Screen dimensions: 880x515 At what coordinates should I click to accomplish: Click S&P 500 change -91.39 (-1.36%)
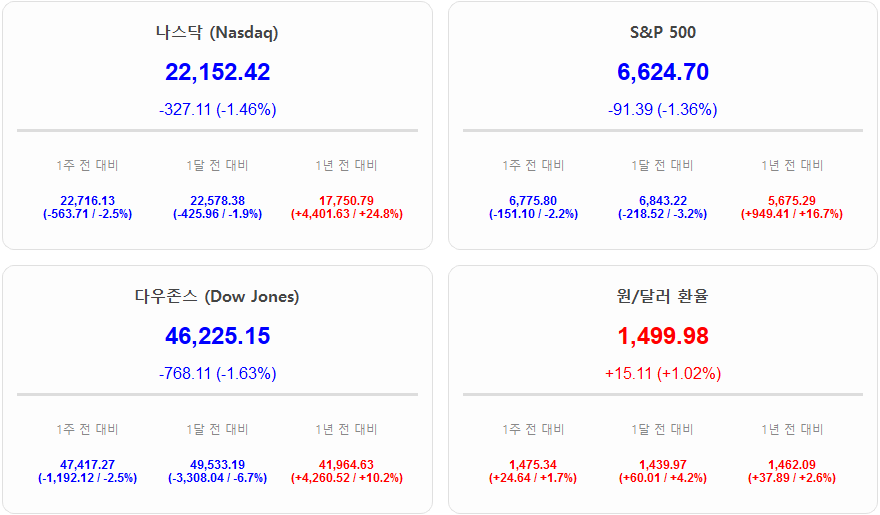662,109
